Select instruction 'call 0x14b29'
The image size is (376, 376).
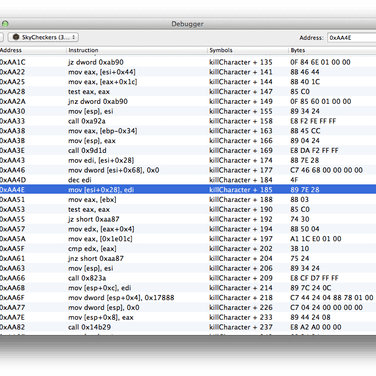click(x=89, y=327)
